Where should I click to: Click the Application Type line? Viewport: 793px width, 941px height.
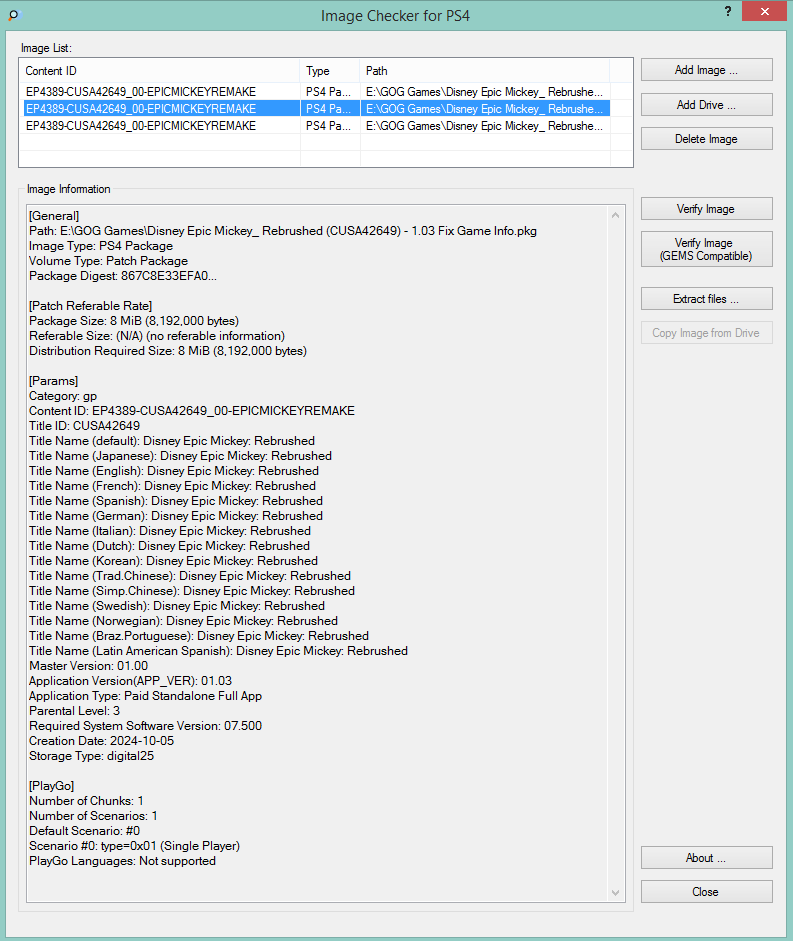tap(146, 696)
